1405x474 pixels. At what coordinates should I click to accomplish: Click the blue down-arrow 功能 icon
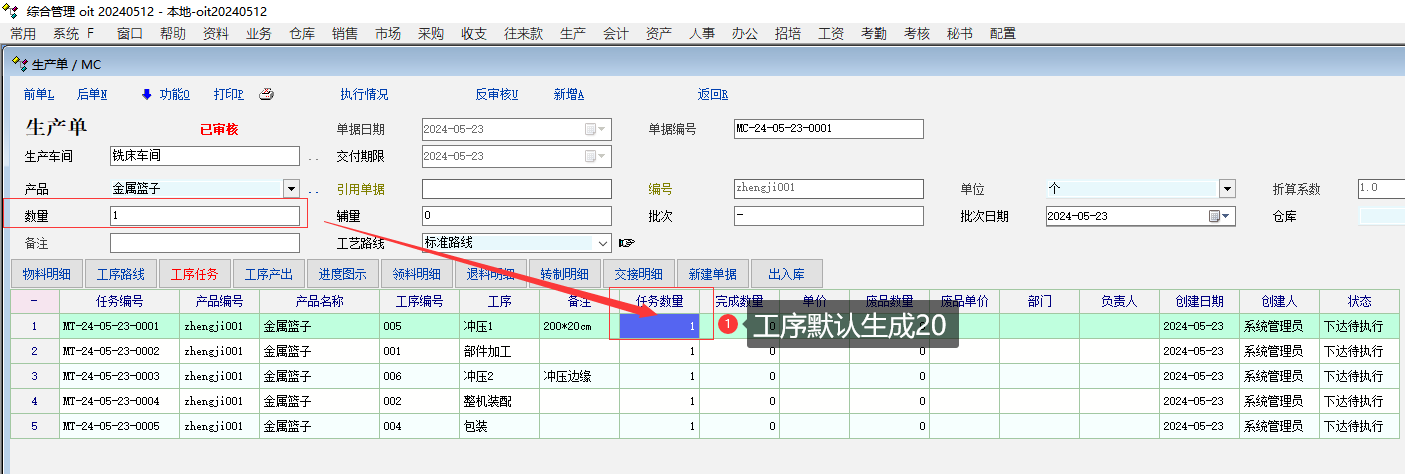click(146, 95)
